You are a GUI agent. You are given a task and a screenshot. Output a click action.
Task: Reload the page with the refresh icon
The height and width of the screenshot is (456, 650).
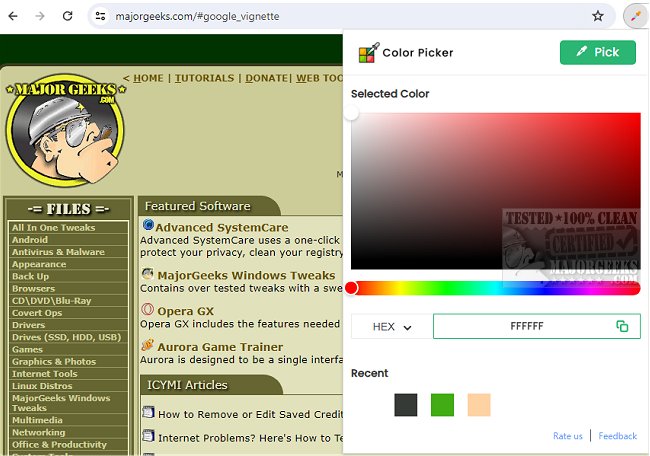coord(68,16)
